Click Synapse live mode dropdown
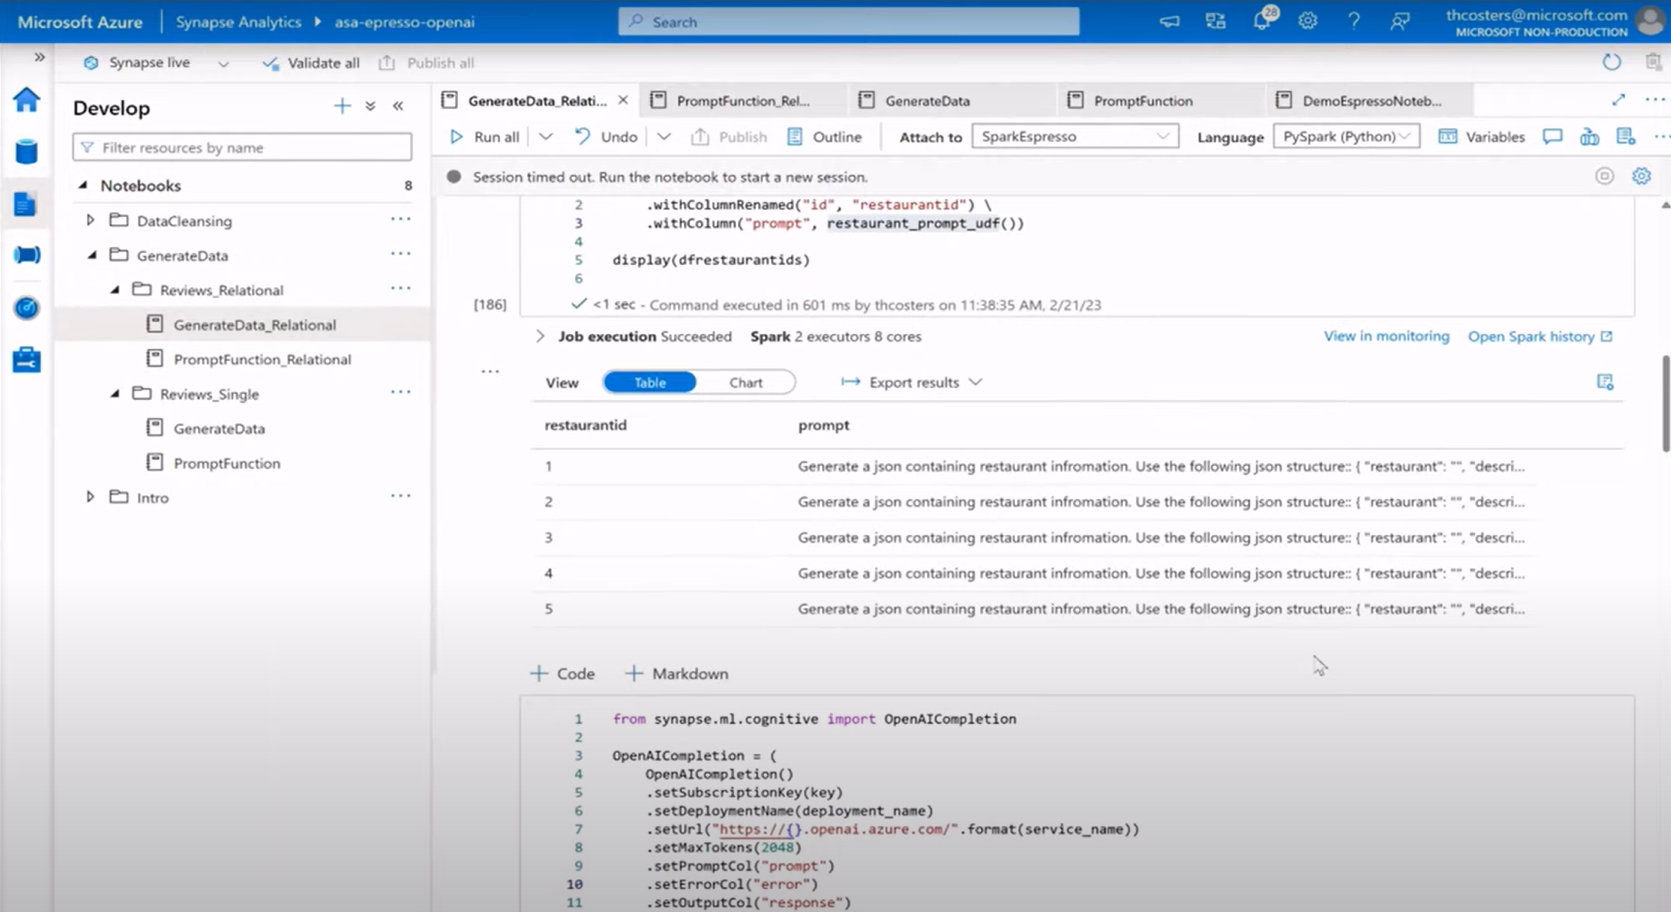Viewport: 1671px width, 912px height. tap(157, 63)
